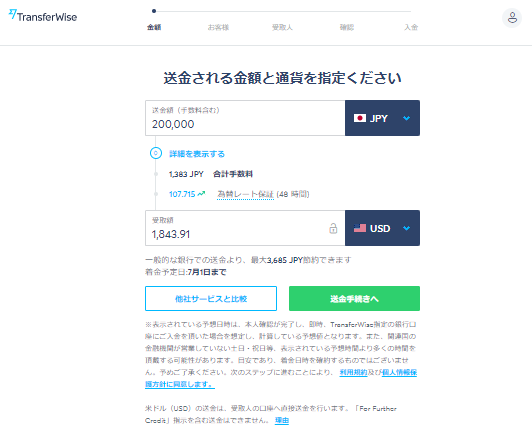Image resolution: width=532 pixels, height=435 pixels.
Task: Open the JPY currency dropdown
Action: pos(382,118)
